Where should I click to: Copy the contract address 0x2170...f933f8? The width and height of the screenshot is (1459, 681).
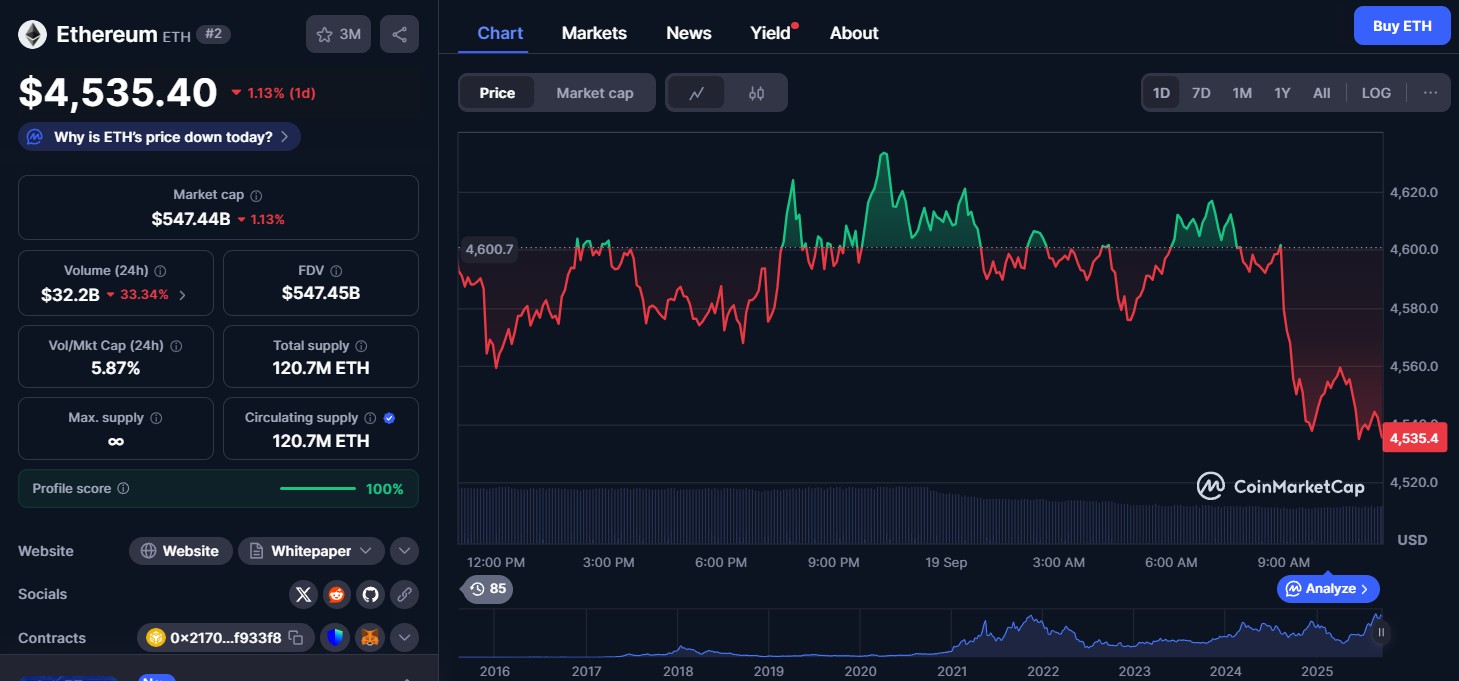(x=295, y=638)
